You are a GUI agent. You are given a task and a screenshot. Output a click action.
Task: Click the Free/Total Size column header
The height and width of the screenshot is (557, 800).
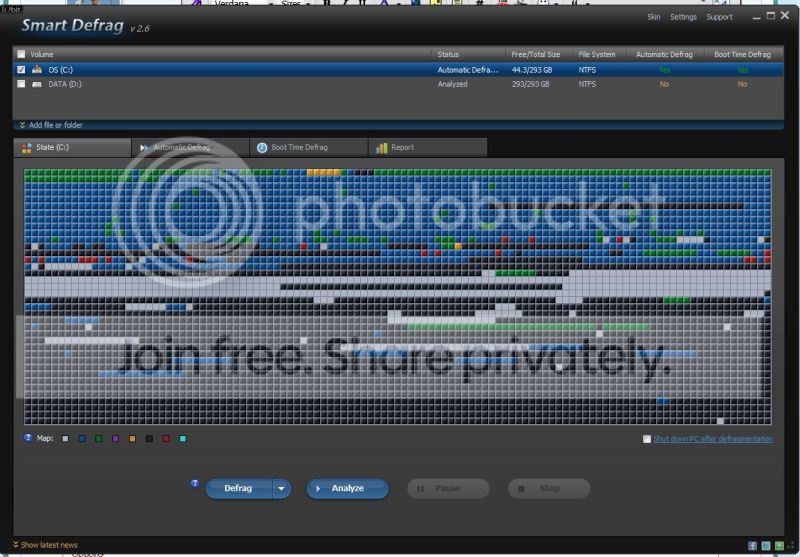(x=536, y=54)
